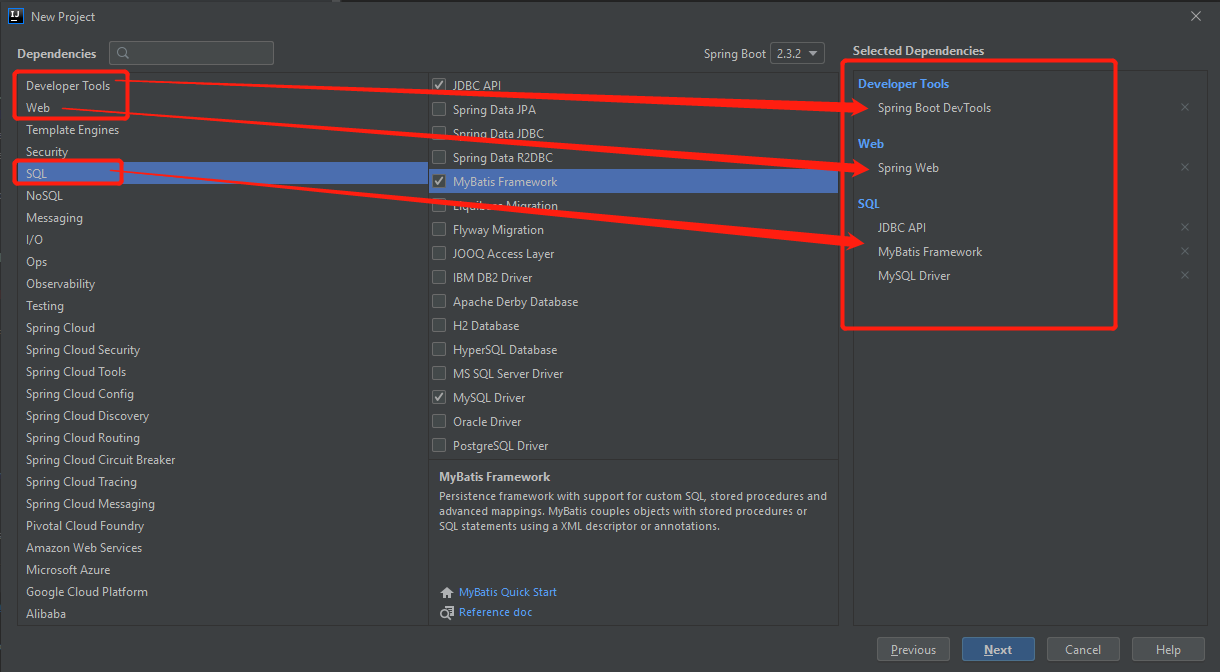Select the I/O category
Image resolution: width=1220 pixels, height=672 pixels.
[222, 240]
